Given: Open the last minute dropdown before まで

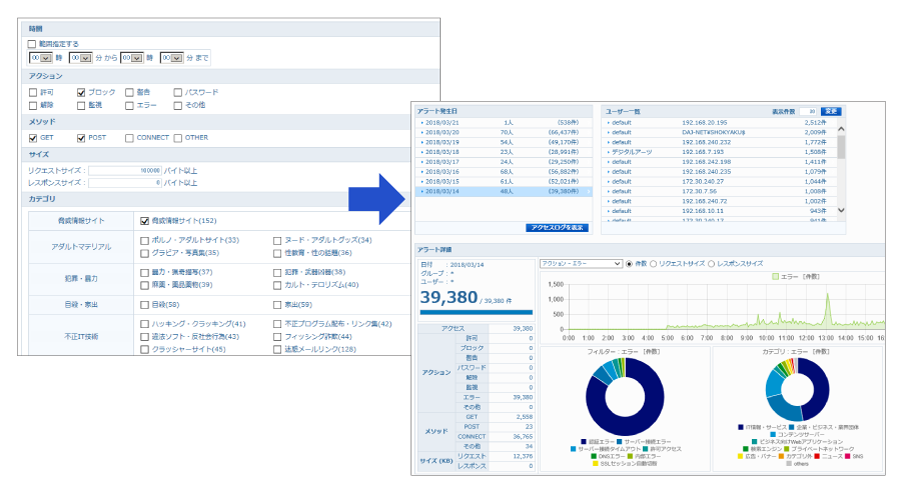Looking at the screenshot, I should [x=171, y=58].
